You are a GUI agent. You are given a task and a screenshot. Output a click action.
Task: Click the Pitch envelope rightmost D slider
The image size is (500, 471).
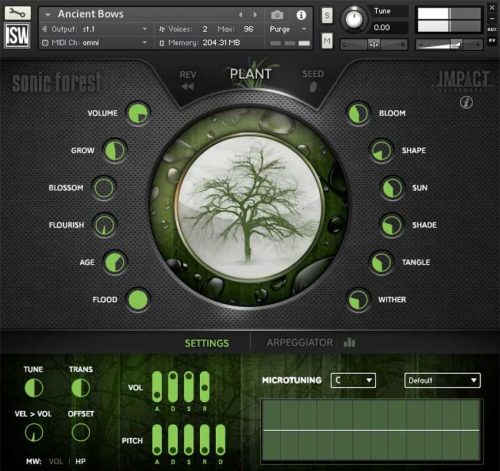pos(220,440)
